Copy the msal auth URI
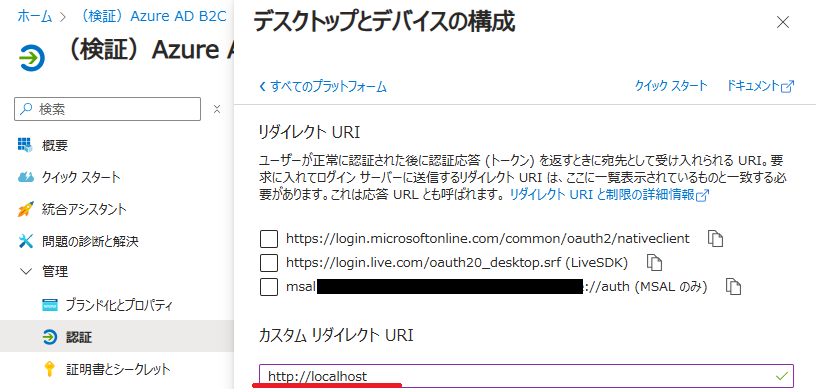The height and width of the screenshot is (389, 816). pos(733,286)
